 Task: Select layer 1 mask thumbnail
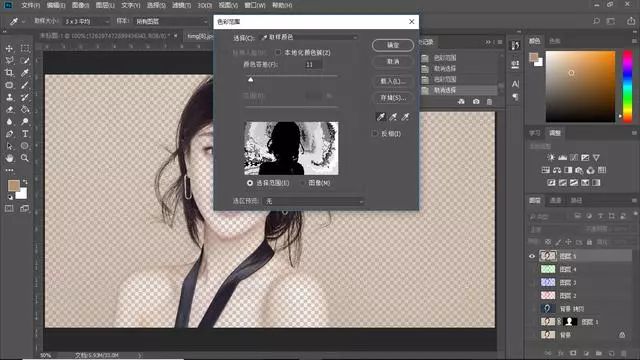(x=570, y=322)
